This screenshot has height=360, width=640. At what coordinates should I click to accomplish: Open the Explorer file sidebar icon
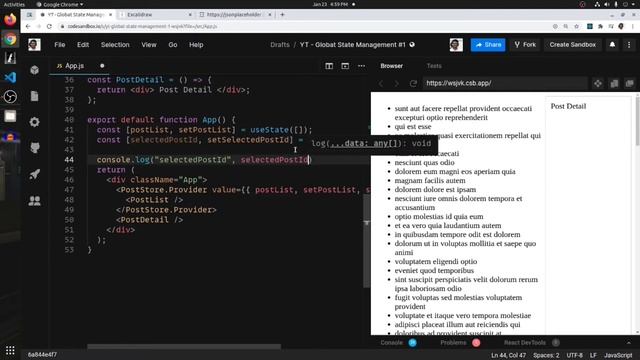35,96
